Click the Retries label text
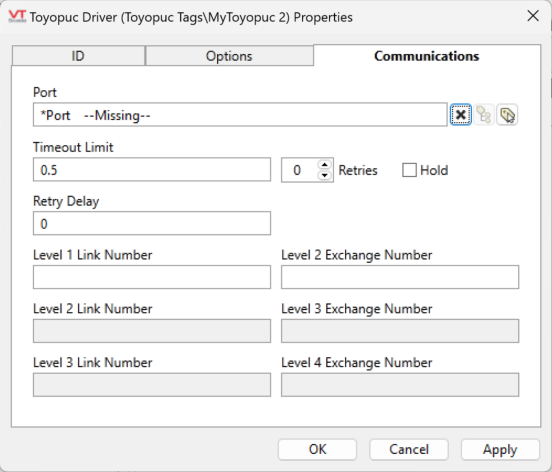Screen dimensions: 552x472 pos(358,170)
